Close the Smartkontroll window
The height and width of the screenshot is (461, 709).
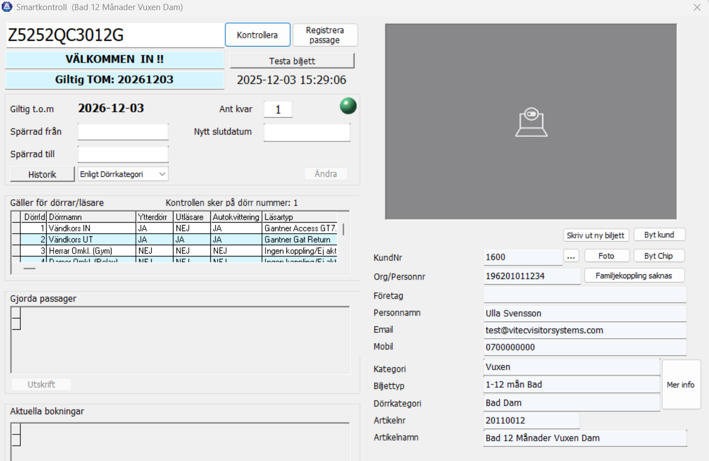click(x=697, y=7)
